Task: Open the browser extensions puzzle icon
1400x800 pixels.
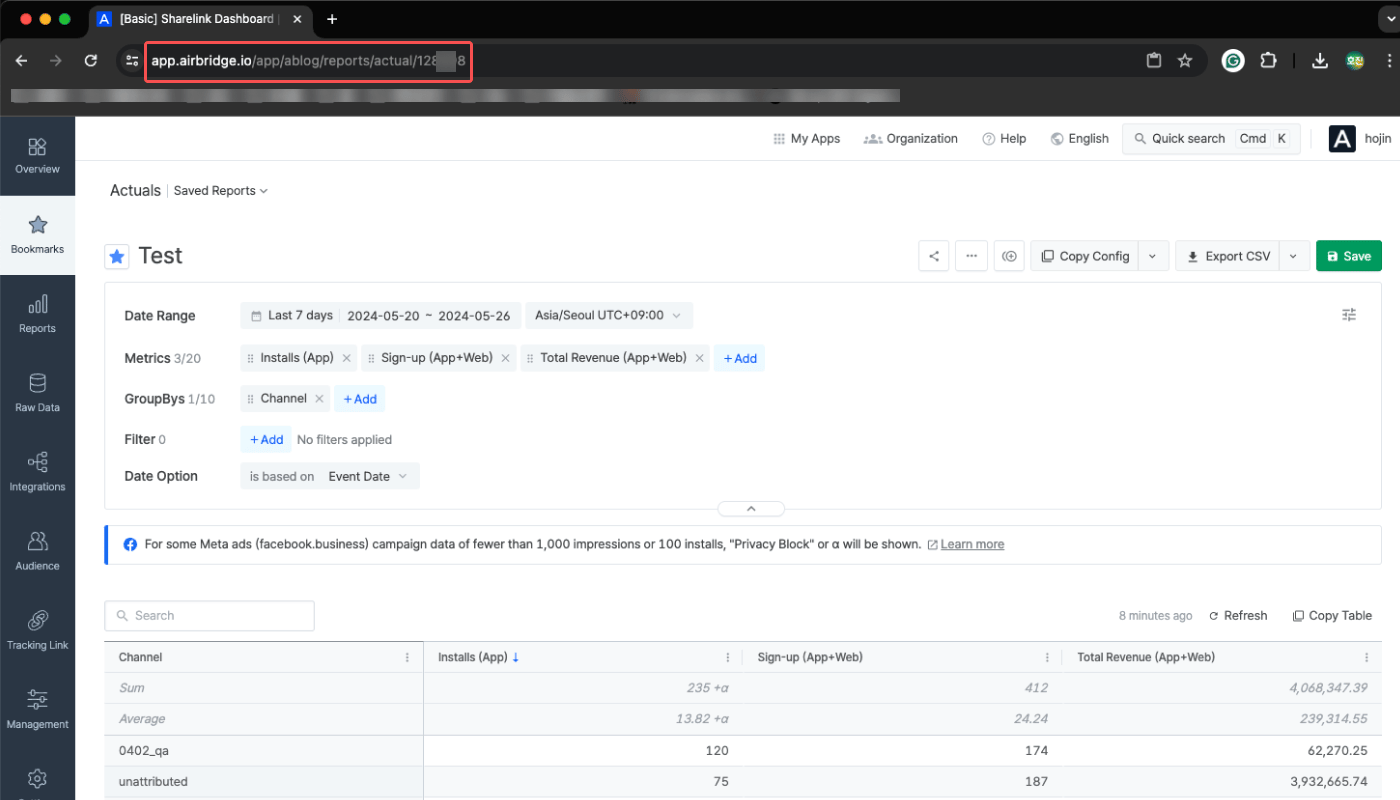Action: (x=1268, y=61)
